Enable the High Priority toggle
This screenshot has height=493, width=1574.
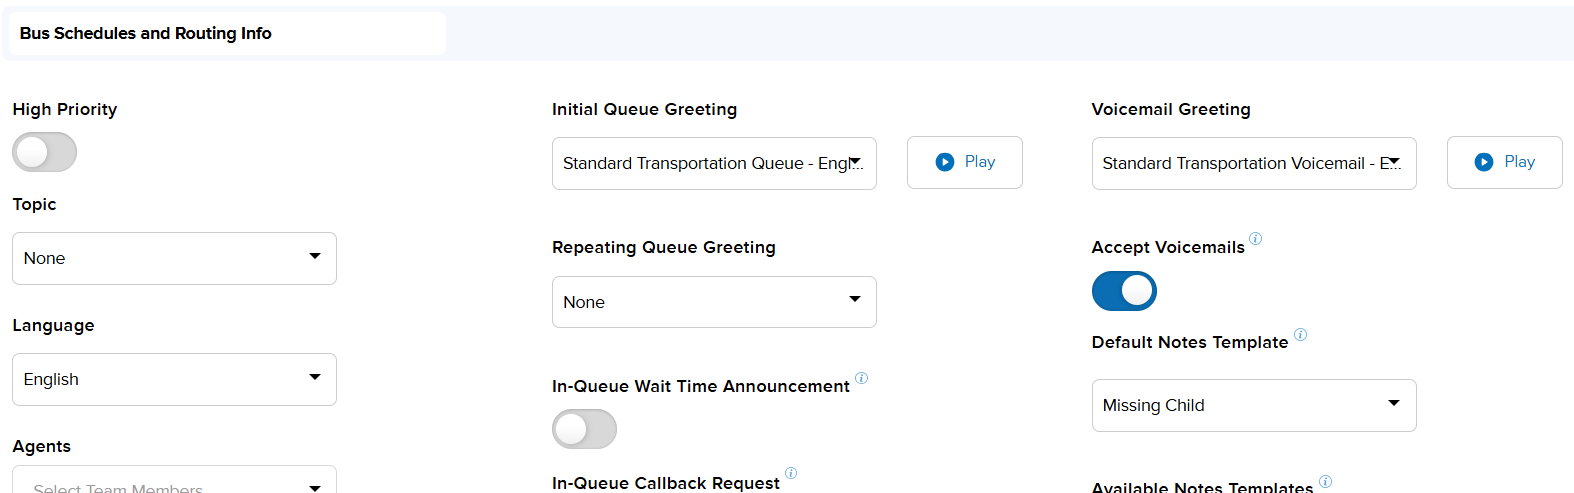coord(44,152)
